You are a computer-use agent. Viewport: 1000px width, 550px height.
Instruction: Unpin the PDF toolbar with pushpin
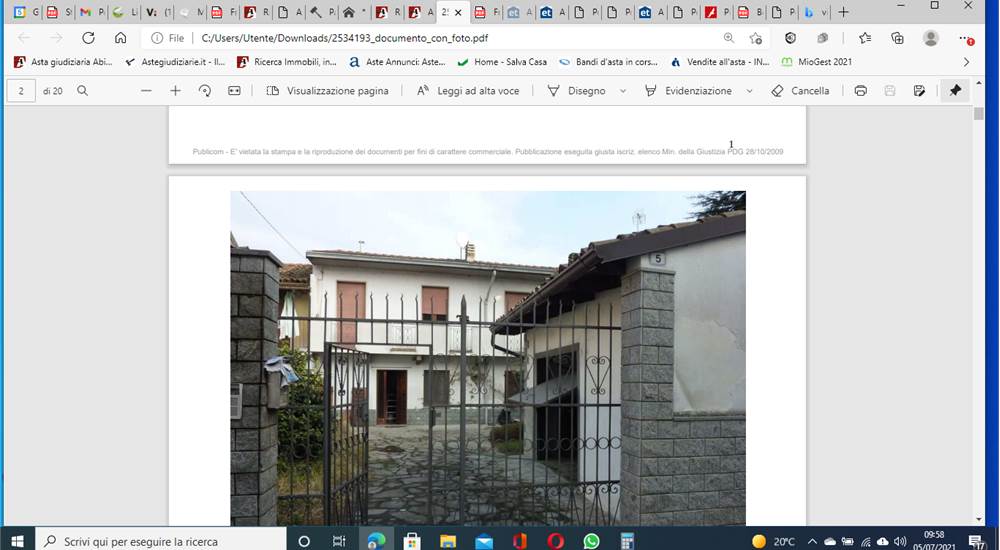click(x=955, y=91)
